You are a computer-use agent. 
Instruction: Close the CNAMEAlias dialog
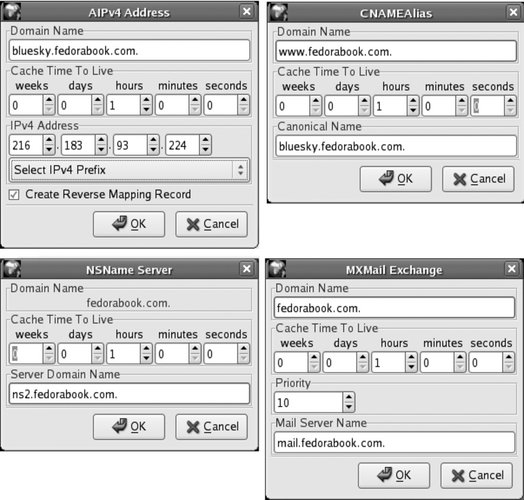[513, 12]
